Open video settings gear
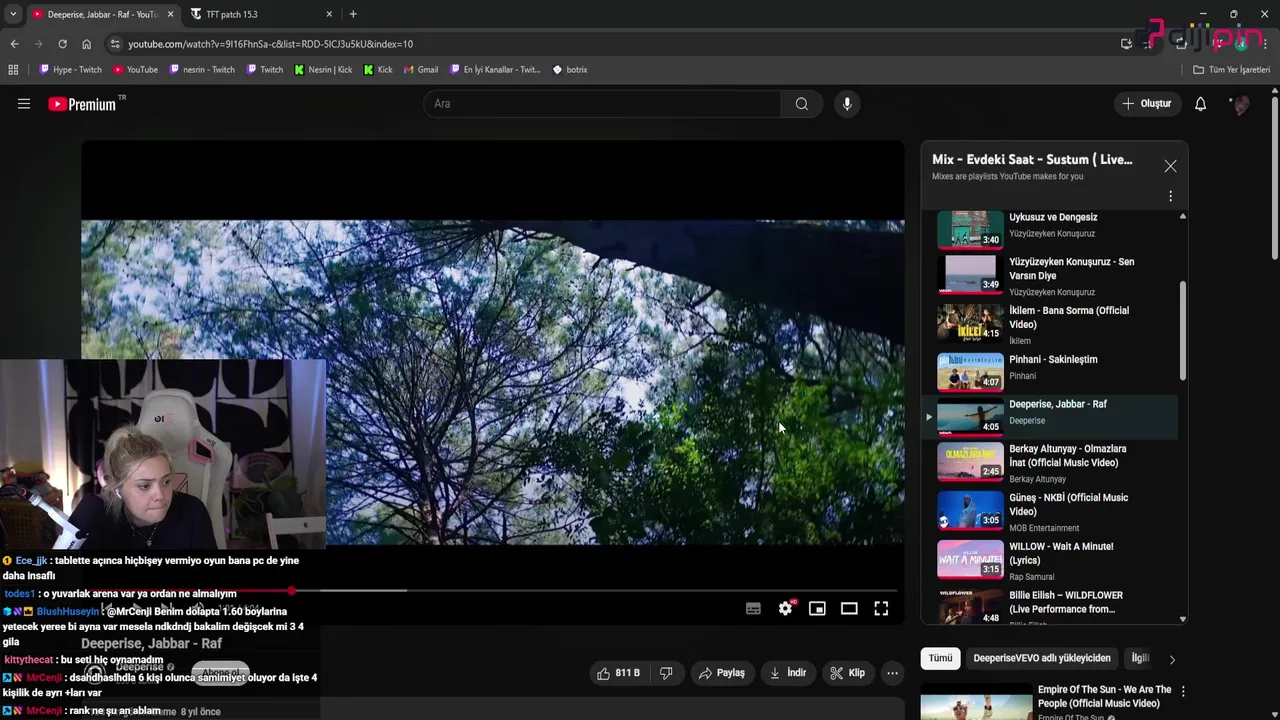 (786, 608)
